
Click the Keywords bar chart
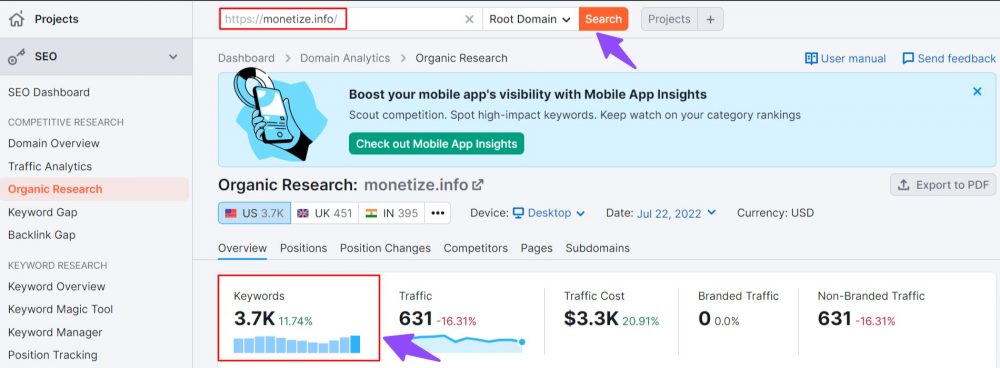pyautogui.click(x=297, y=344)
